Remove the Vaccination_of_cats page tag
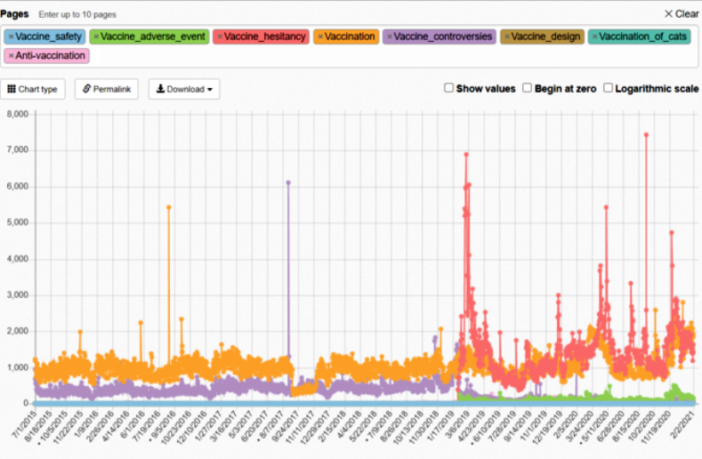The width and height of the screenshot is (702, 459). pos(593,37)
